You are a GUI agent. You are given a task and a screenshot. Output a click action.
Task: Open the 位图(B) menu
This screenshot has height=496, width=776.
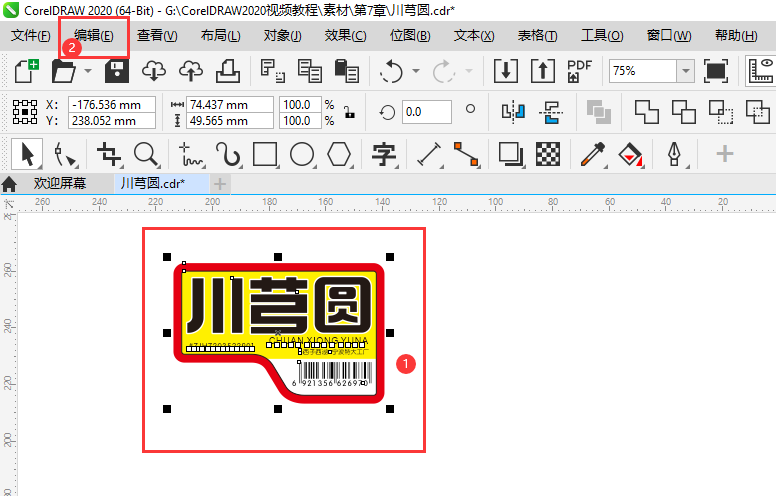click(410, 36)
